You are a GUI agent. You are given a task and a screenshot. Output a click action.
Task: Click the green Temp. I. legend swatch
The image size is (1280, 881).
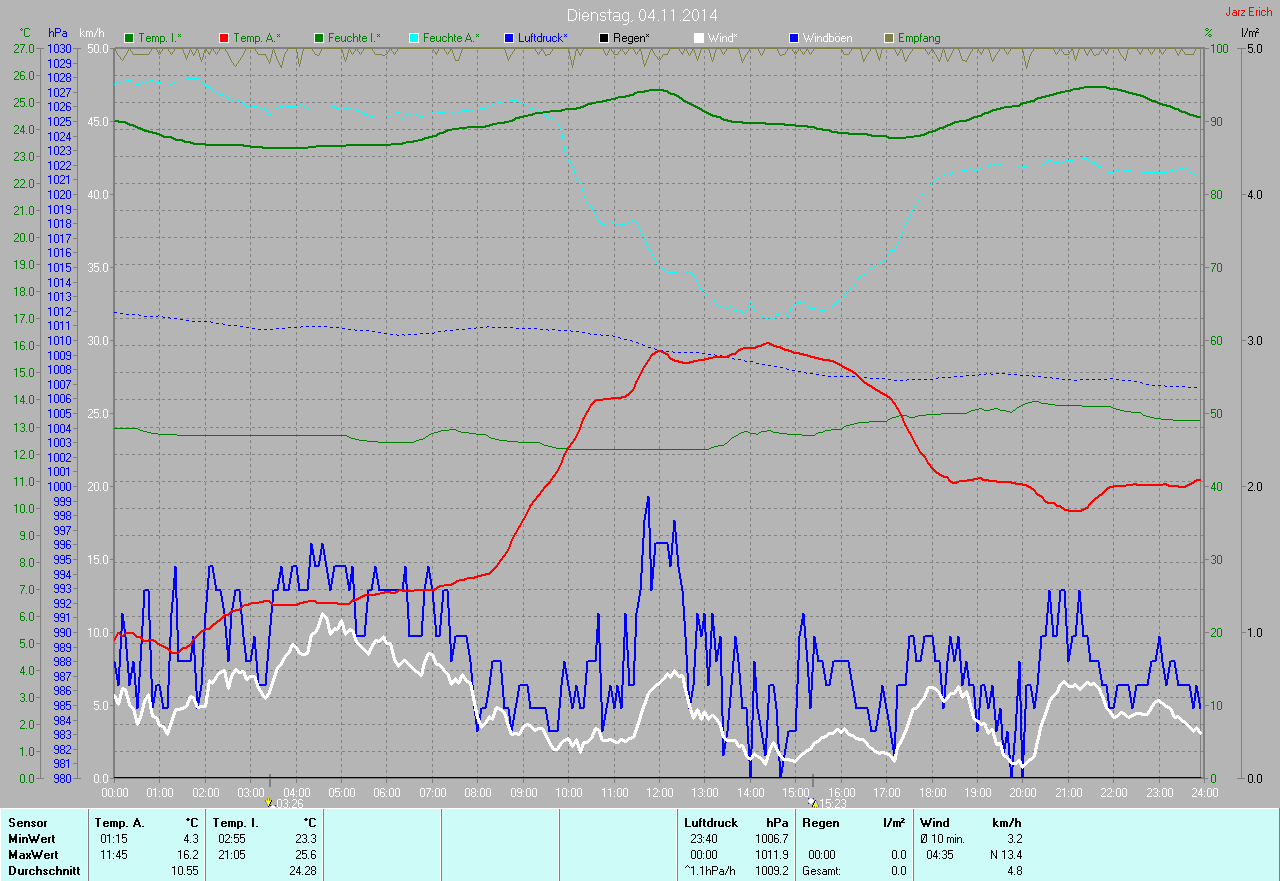[x=129, y=38]
